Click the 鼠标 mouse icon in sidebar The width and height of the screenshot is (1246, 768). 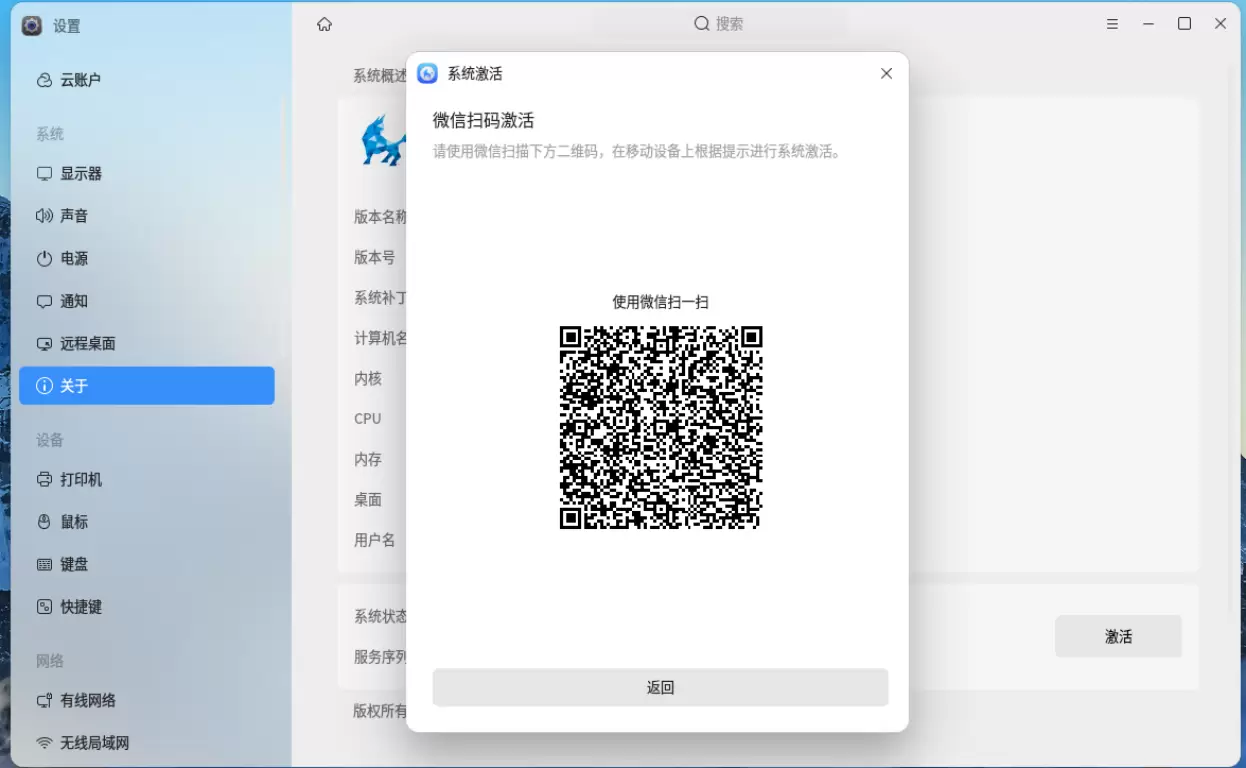[44, 522]
